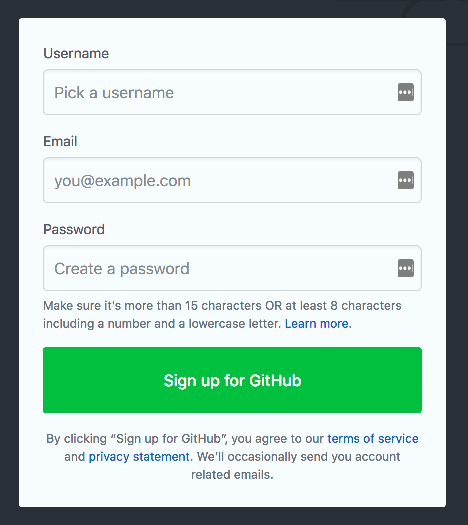This screenshot has width=468, height=525.
Task: Click the Sign up for GitHub button
Action: click(x=232, y=380)
